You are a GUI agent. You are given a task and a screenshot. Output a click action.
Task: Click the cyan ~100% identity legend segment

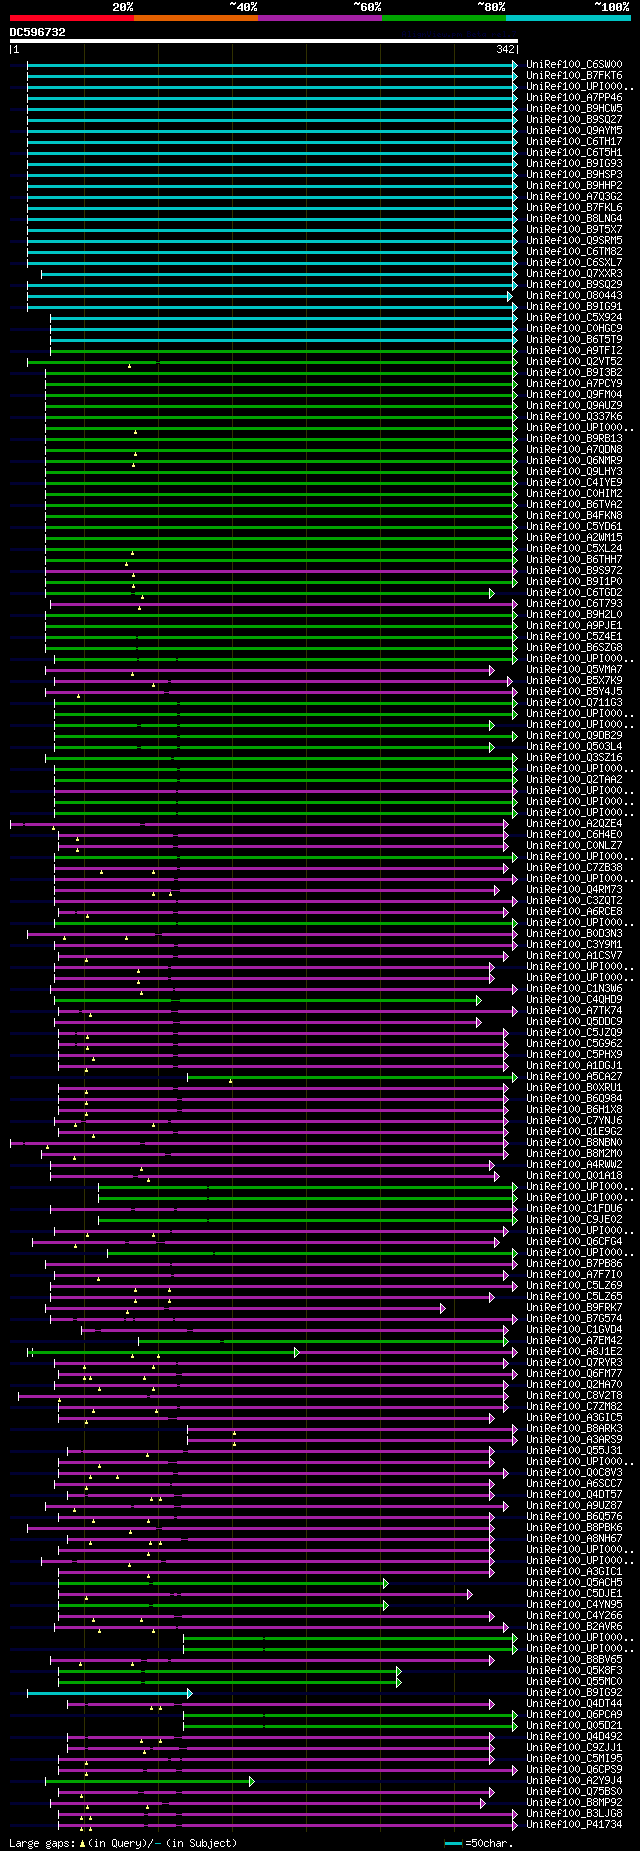[x=568, y=18]
